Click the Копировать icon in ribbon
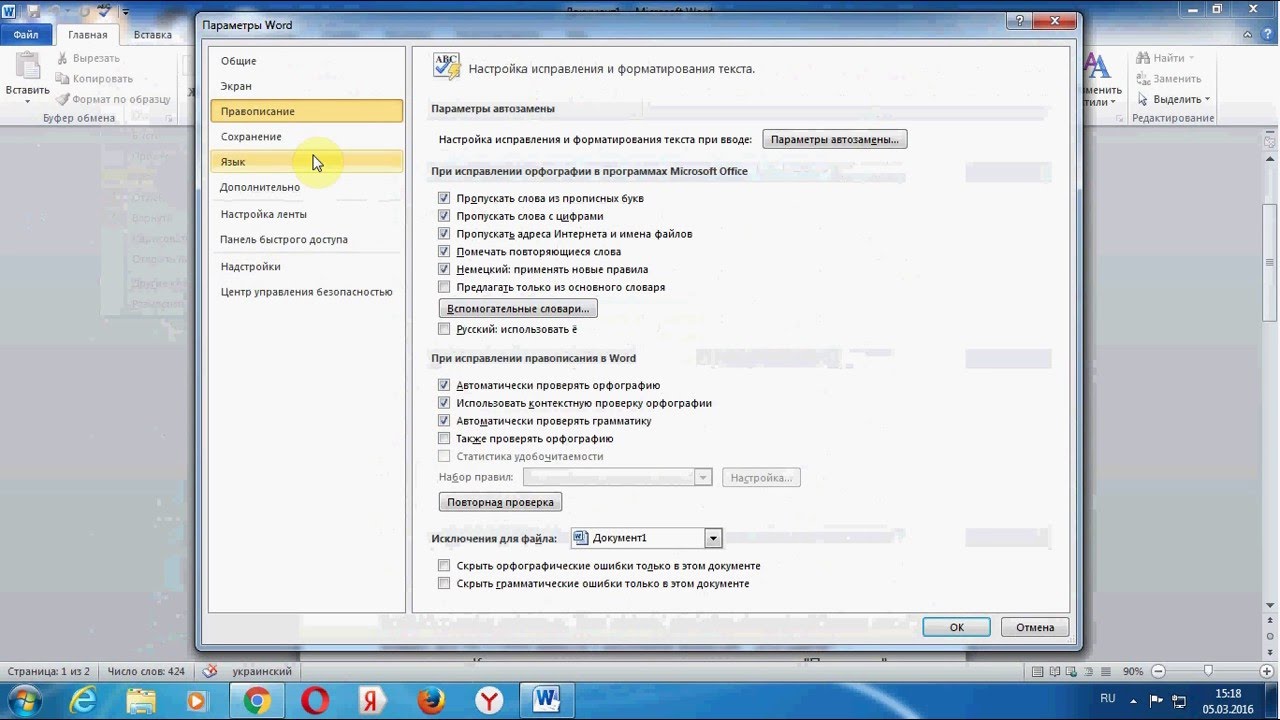 (63, 79)
